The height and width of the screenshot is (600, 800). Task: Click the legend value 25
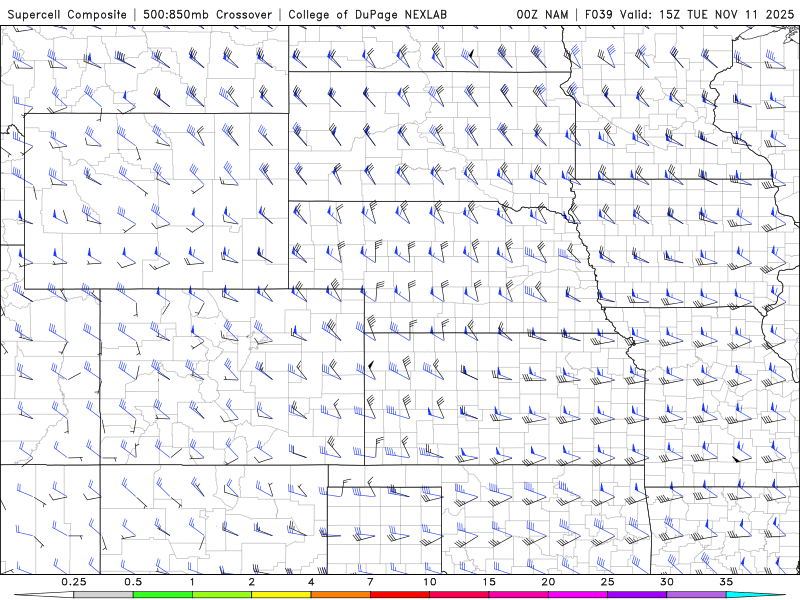tap(608, 582)
